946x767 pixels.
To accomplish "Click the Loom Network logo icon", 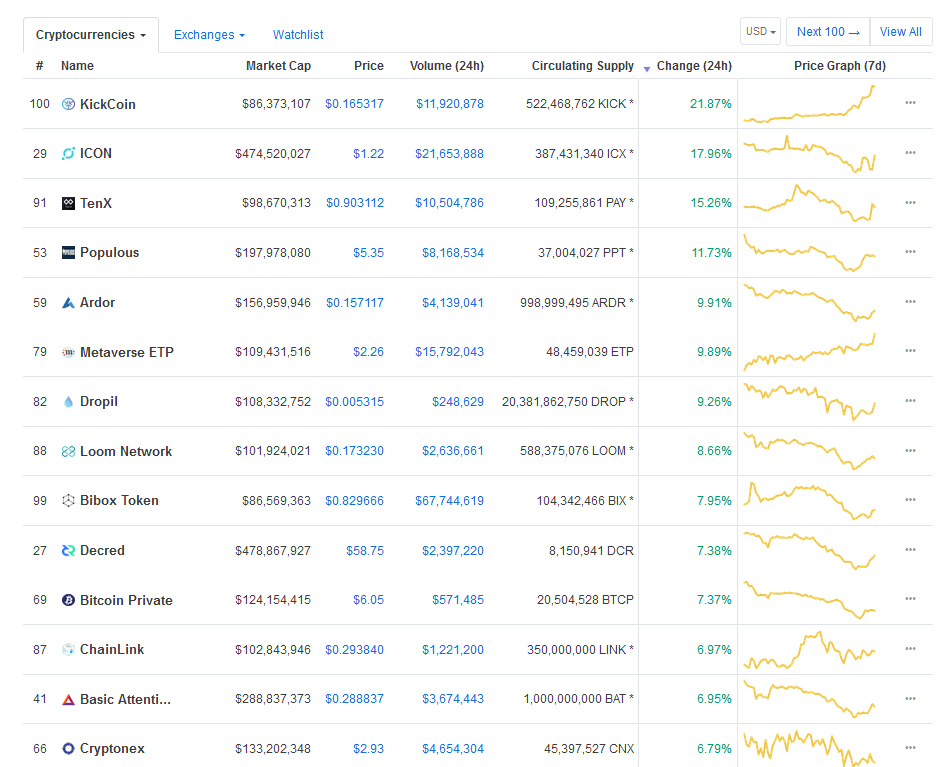I will [x=68, y=451].
